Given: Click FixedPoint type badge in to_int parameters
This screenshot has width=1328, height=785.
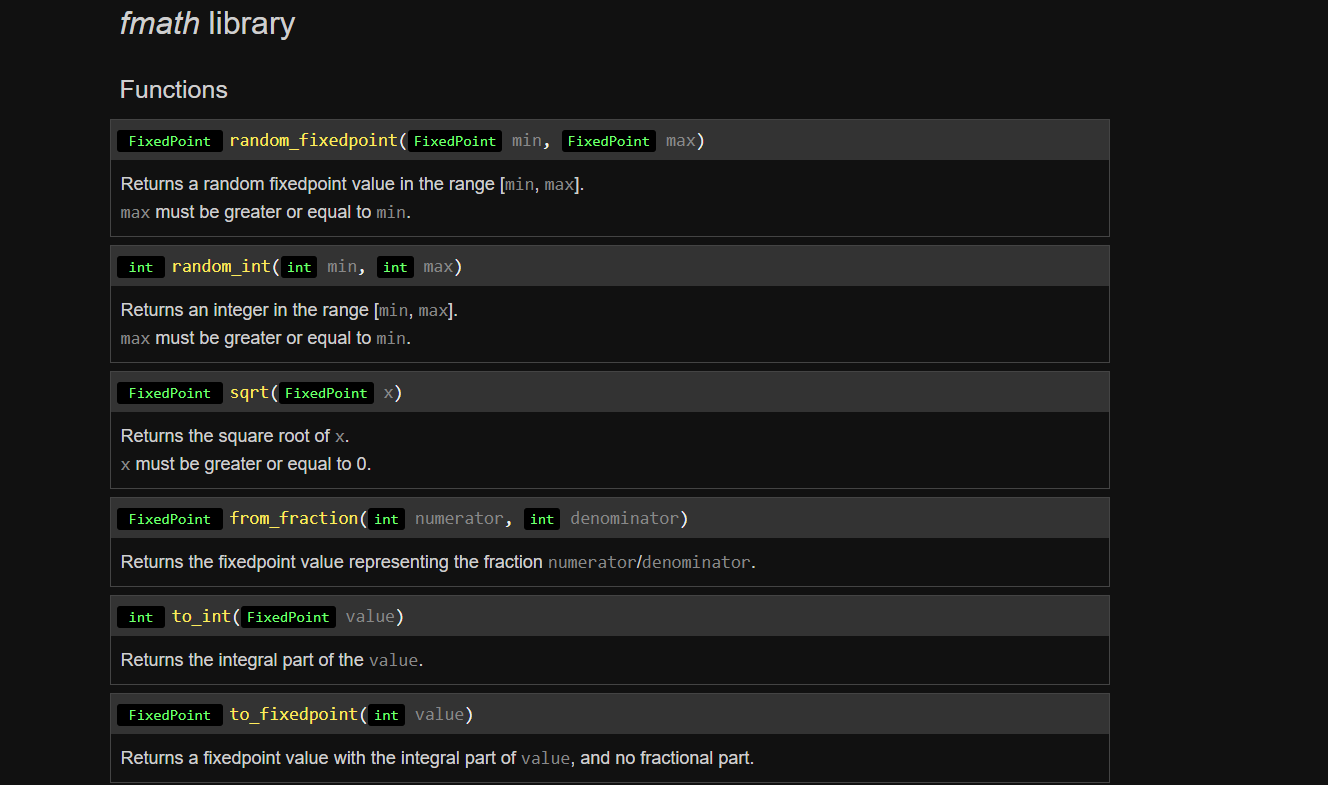Looking at the screenshot, I should point(288,617).
